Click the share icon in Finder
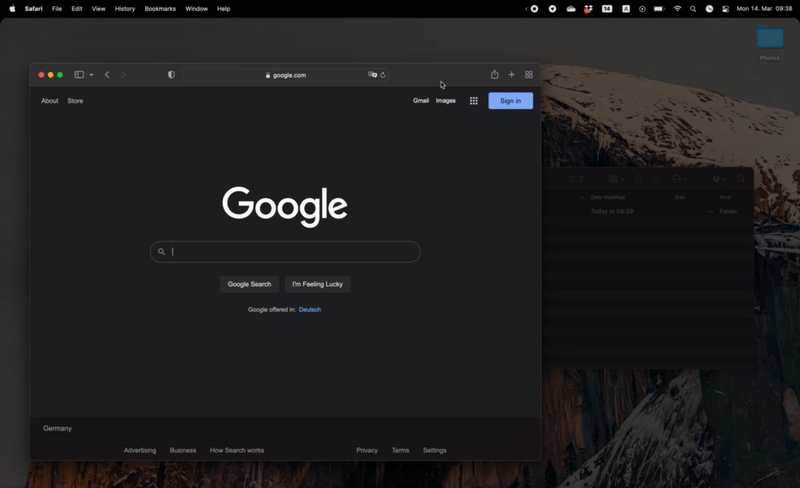This screenshot has height=488, width=800. click(x=639, y=179)
